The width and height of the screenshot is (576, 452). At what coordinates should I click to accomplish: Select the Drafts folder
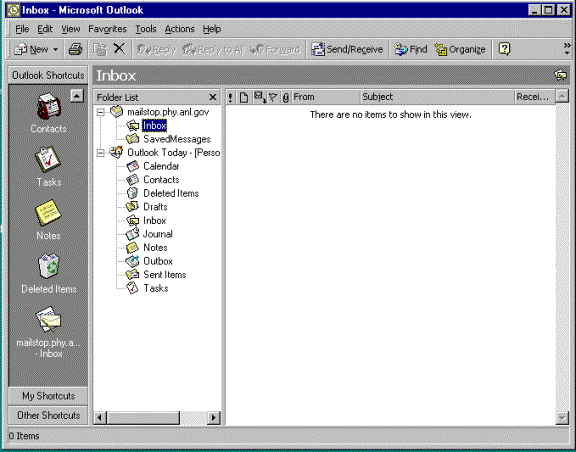click(155, 207)
